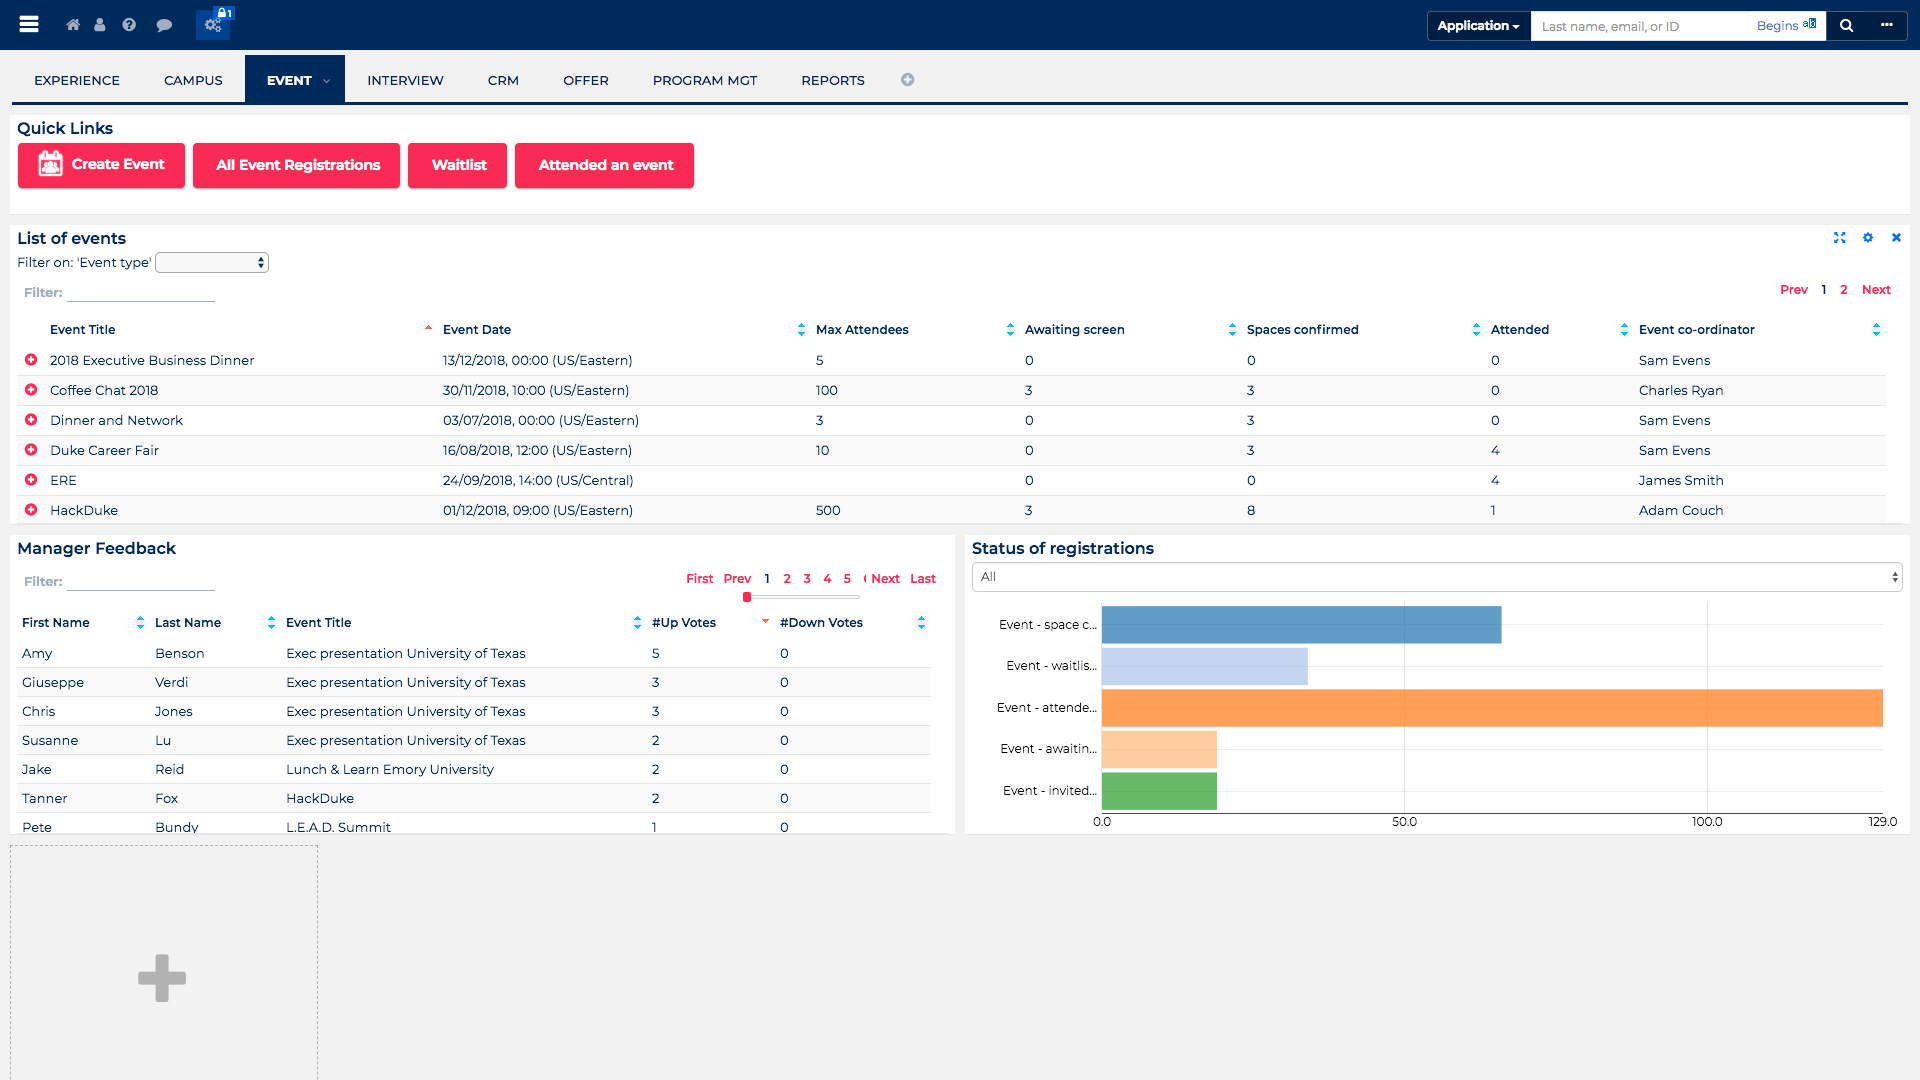Add a new tab with plus icon
Screen dimensions: 1920x1080
(907, 80)
